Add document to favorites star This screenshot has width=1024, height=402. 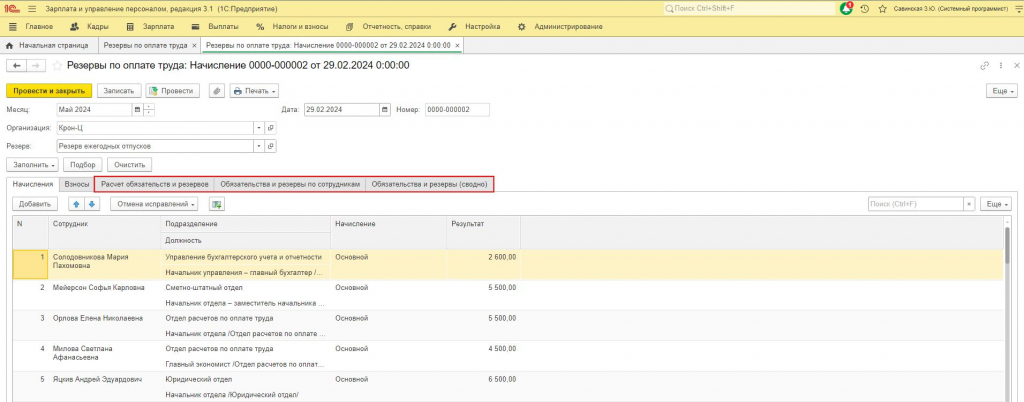[57, 66]
